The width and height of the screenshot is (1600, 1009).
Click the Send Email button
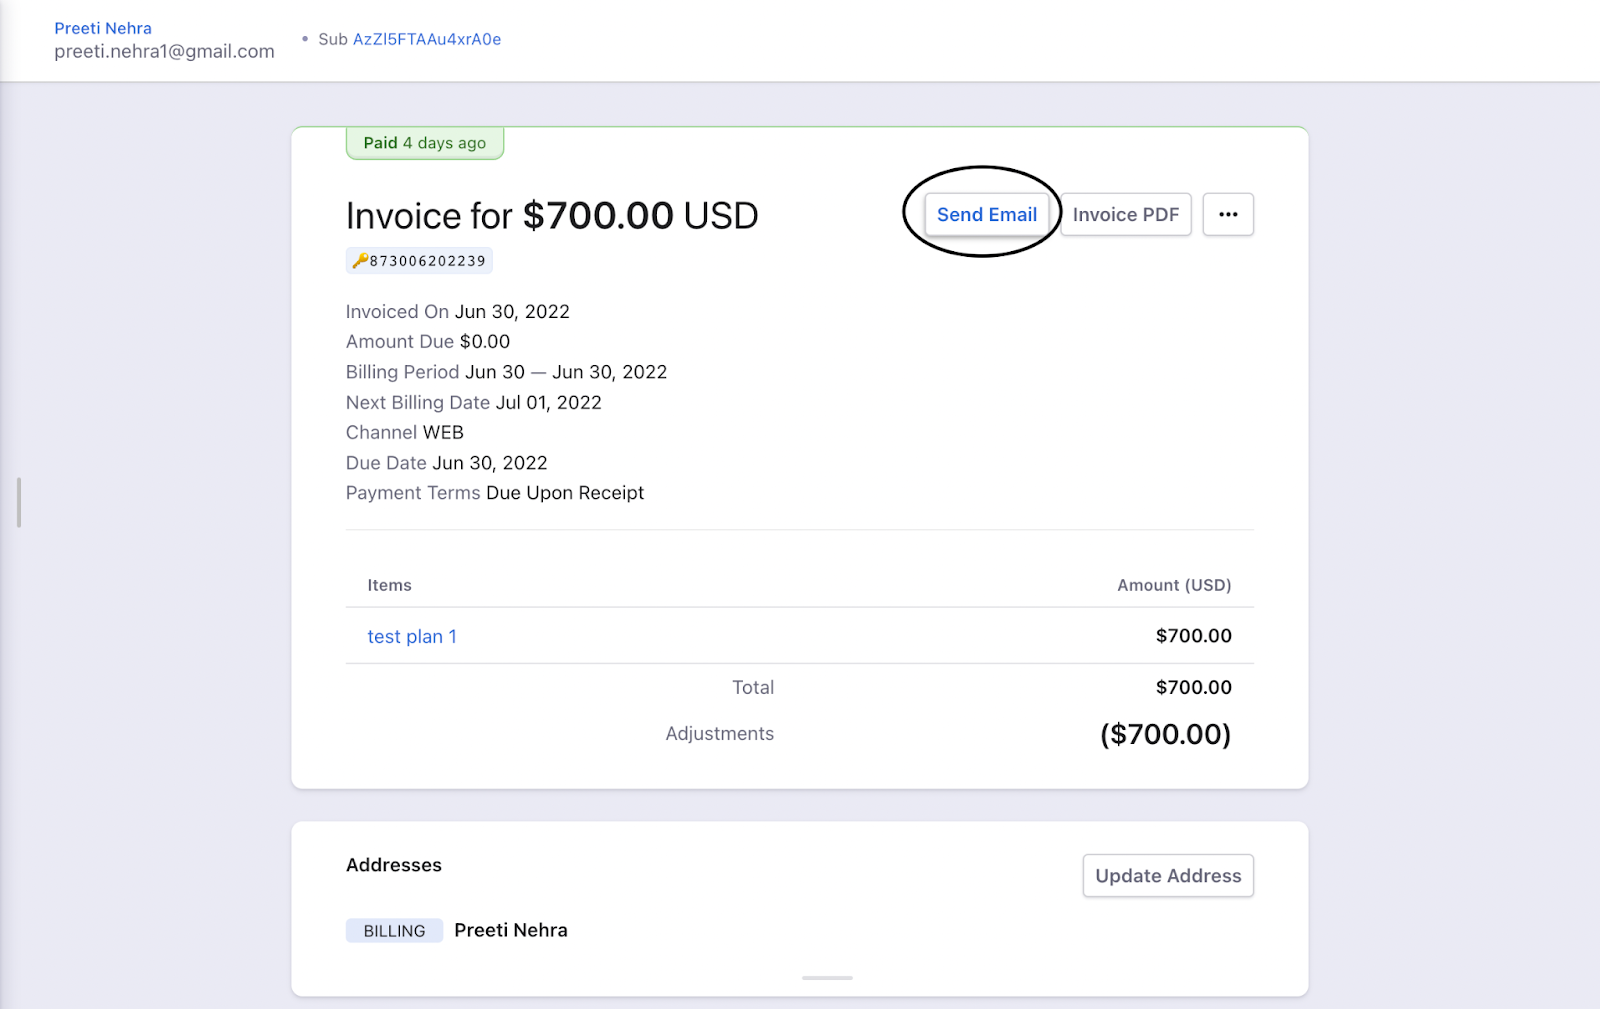pos(986,215)
